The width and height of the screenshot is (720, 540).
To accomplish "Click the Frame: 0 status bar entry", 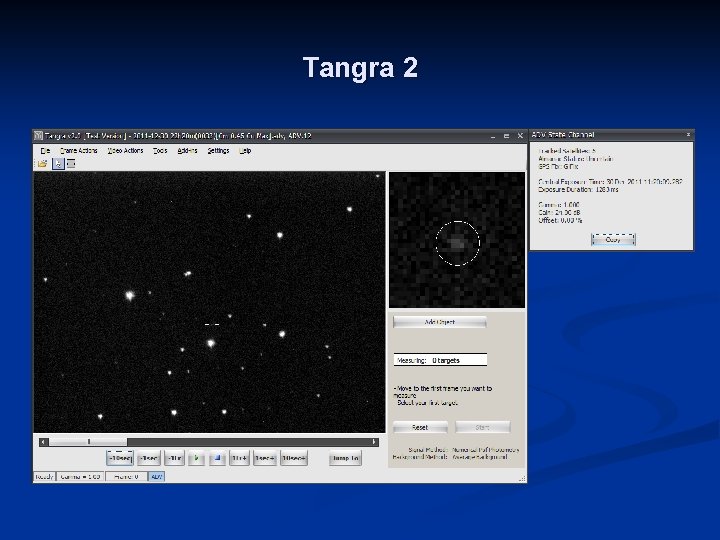I will coord(126,477).
